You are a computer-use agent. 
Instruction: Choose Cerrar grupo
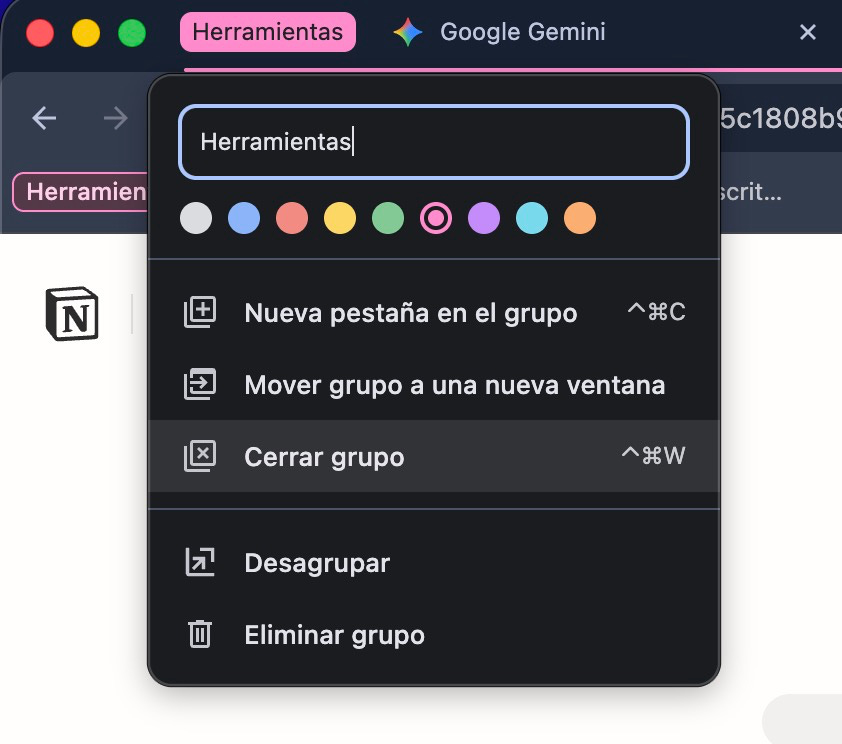coord(434,456)
